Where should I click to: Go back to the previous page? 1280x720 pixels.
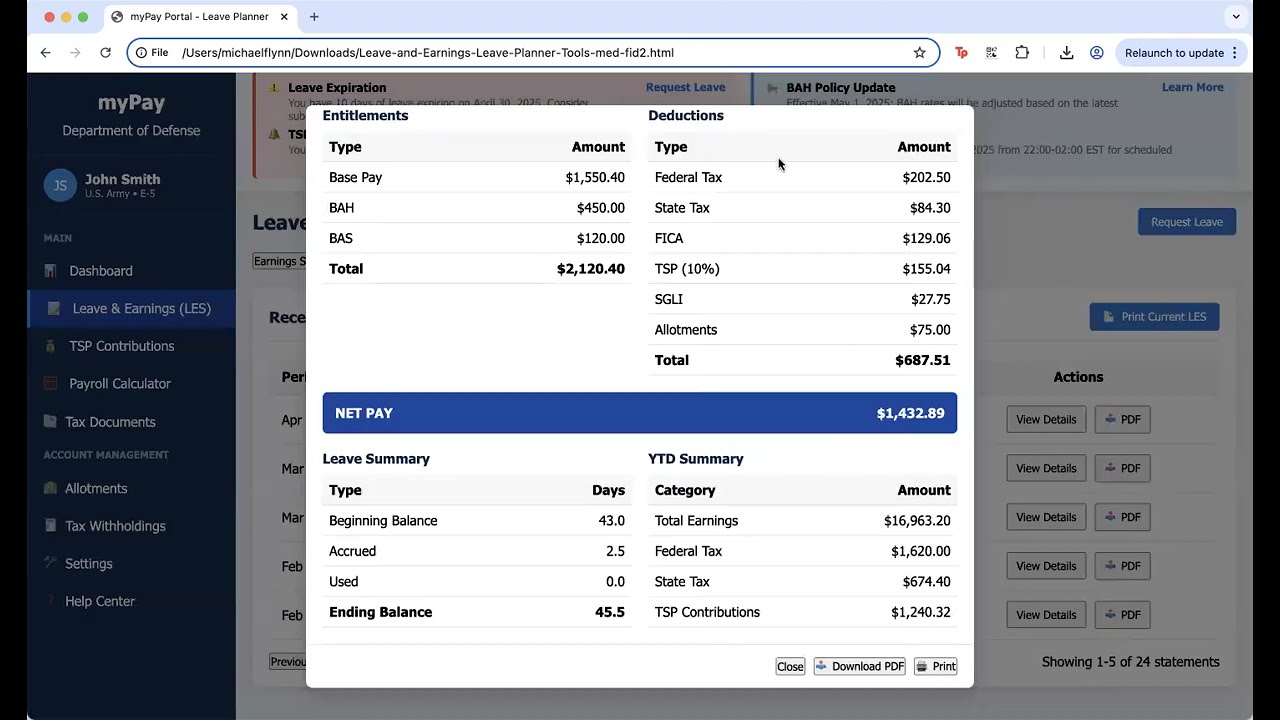click(x=45, y=53)
